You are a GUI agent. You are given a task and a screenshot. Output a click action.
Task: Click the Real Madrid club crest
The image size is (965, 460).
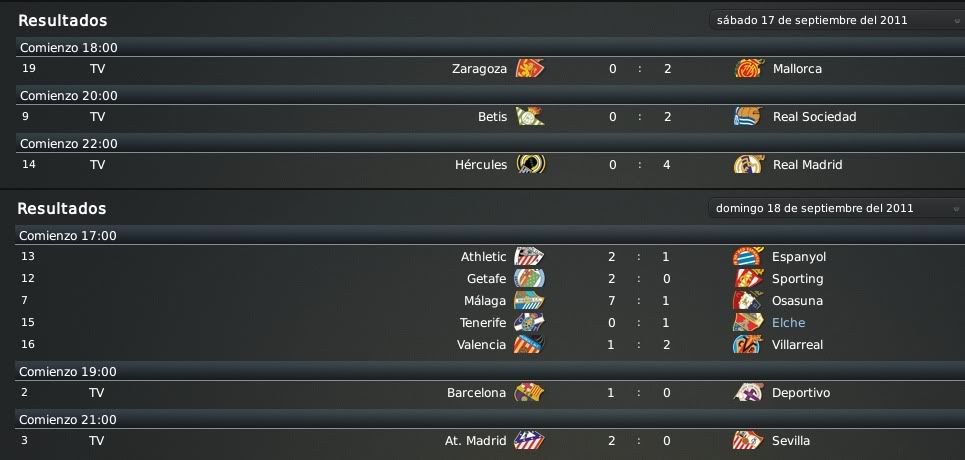pos(749,164)
